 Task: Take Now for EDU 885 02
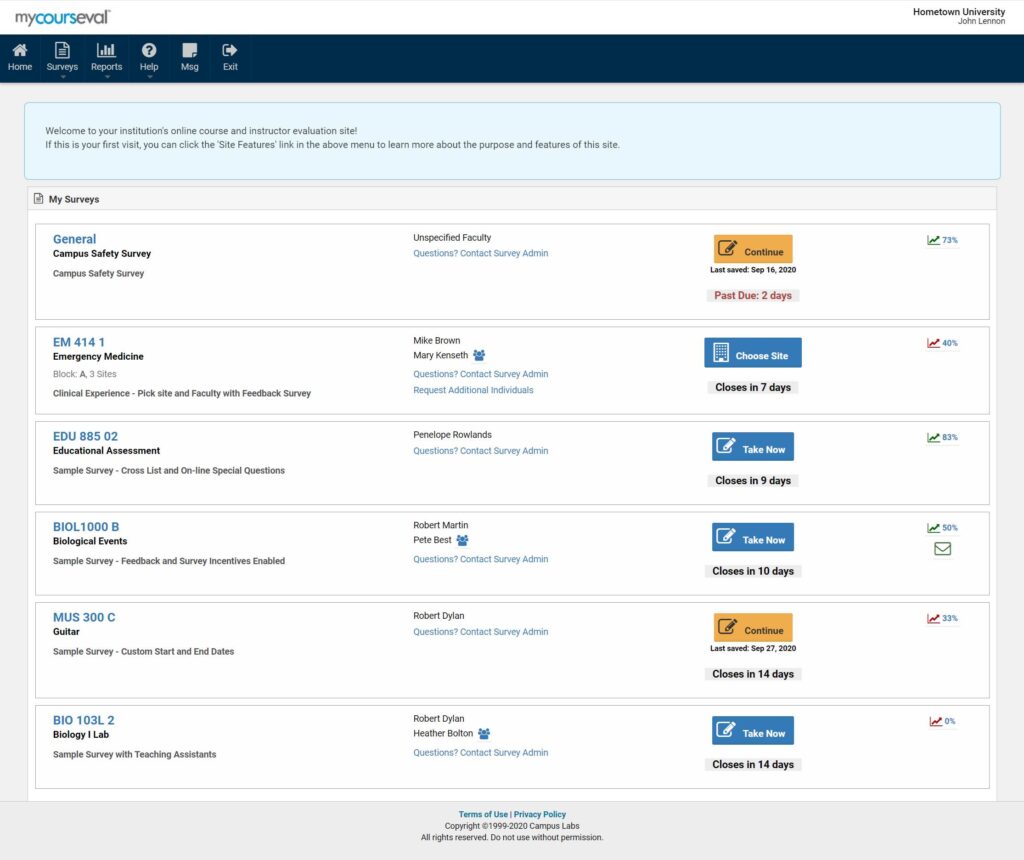tap(753, 447)
